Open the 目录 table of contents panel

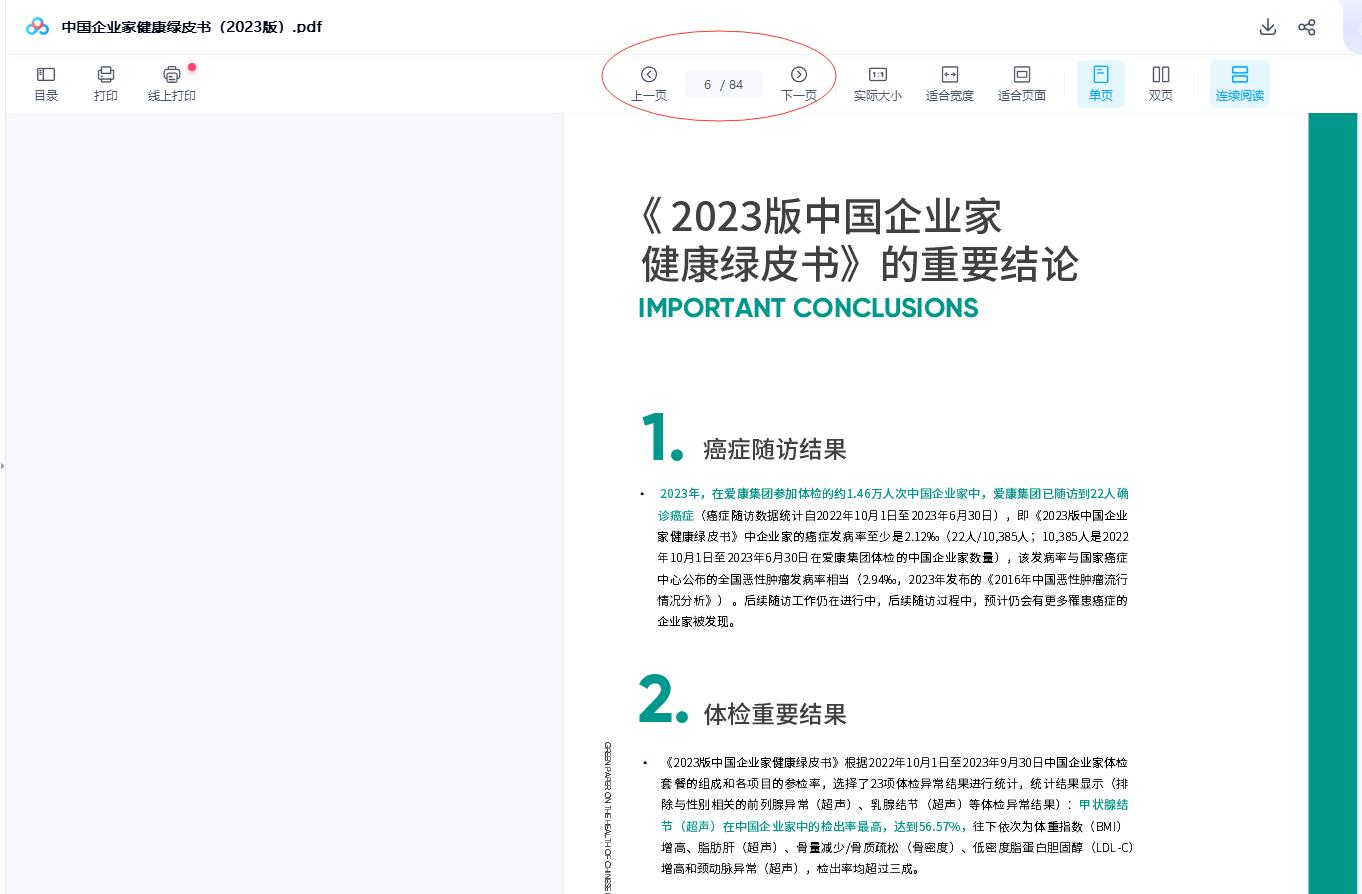coord(46,83)
